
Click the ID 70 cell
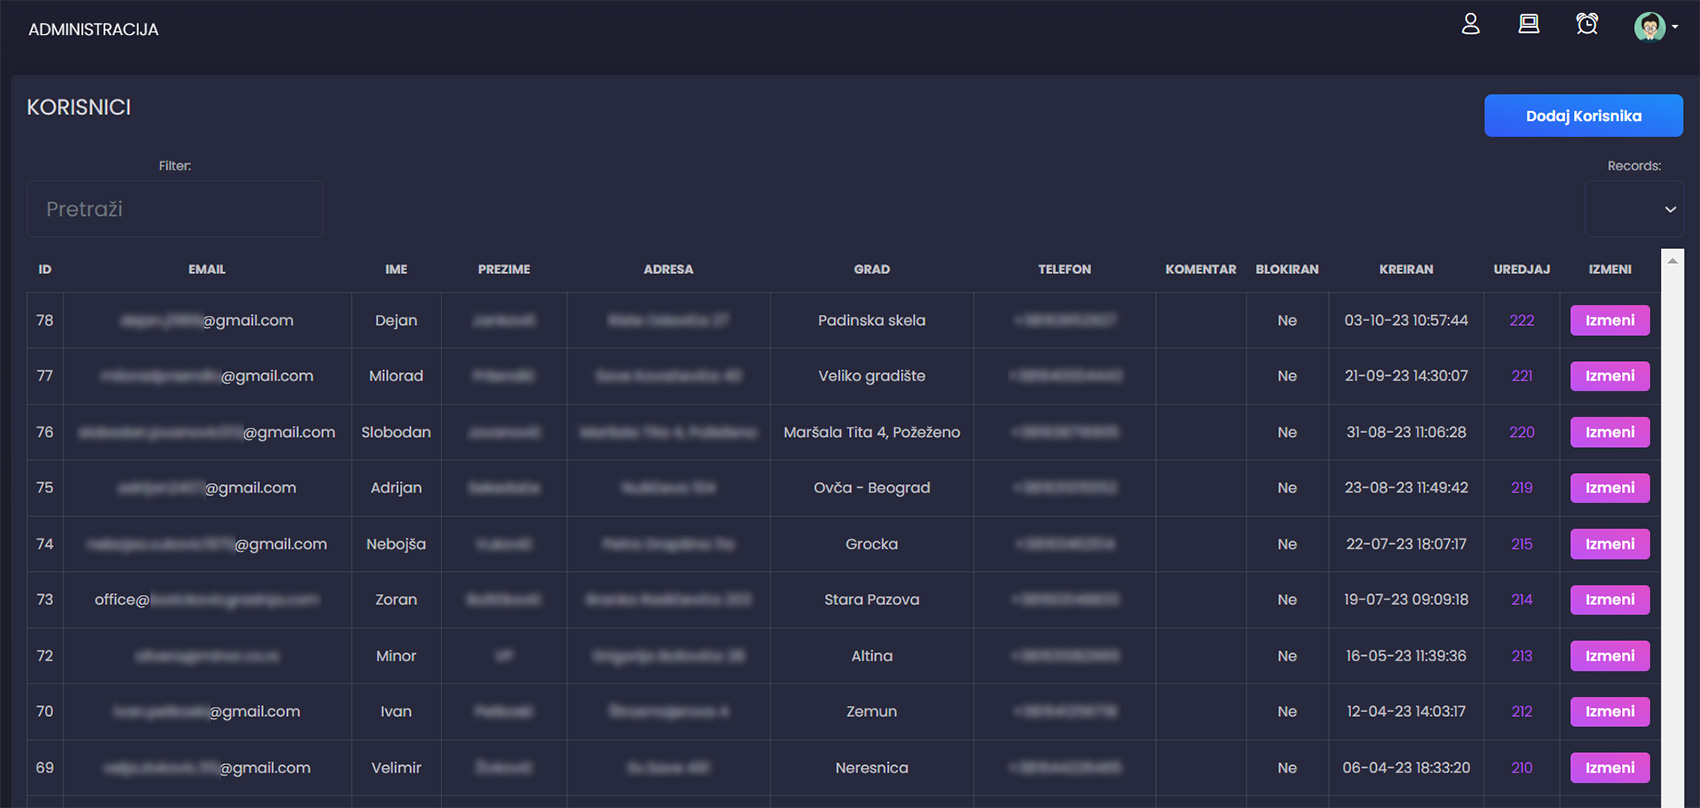tap(45, 712)
